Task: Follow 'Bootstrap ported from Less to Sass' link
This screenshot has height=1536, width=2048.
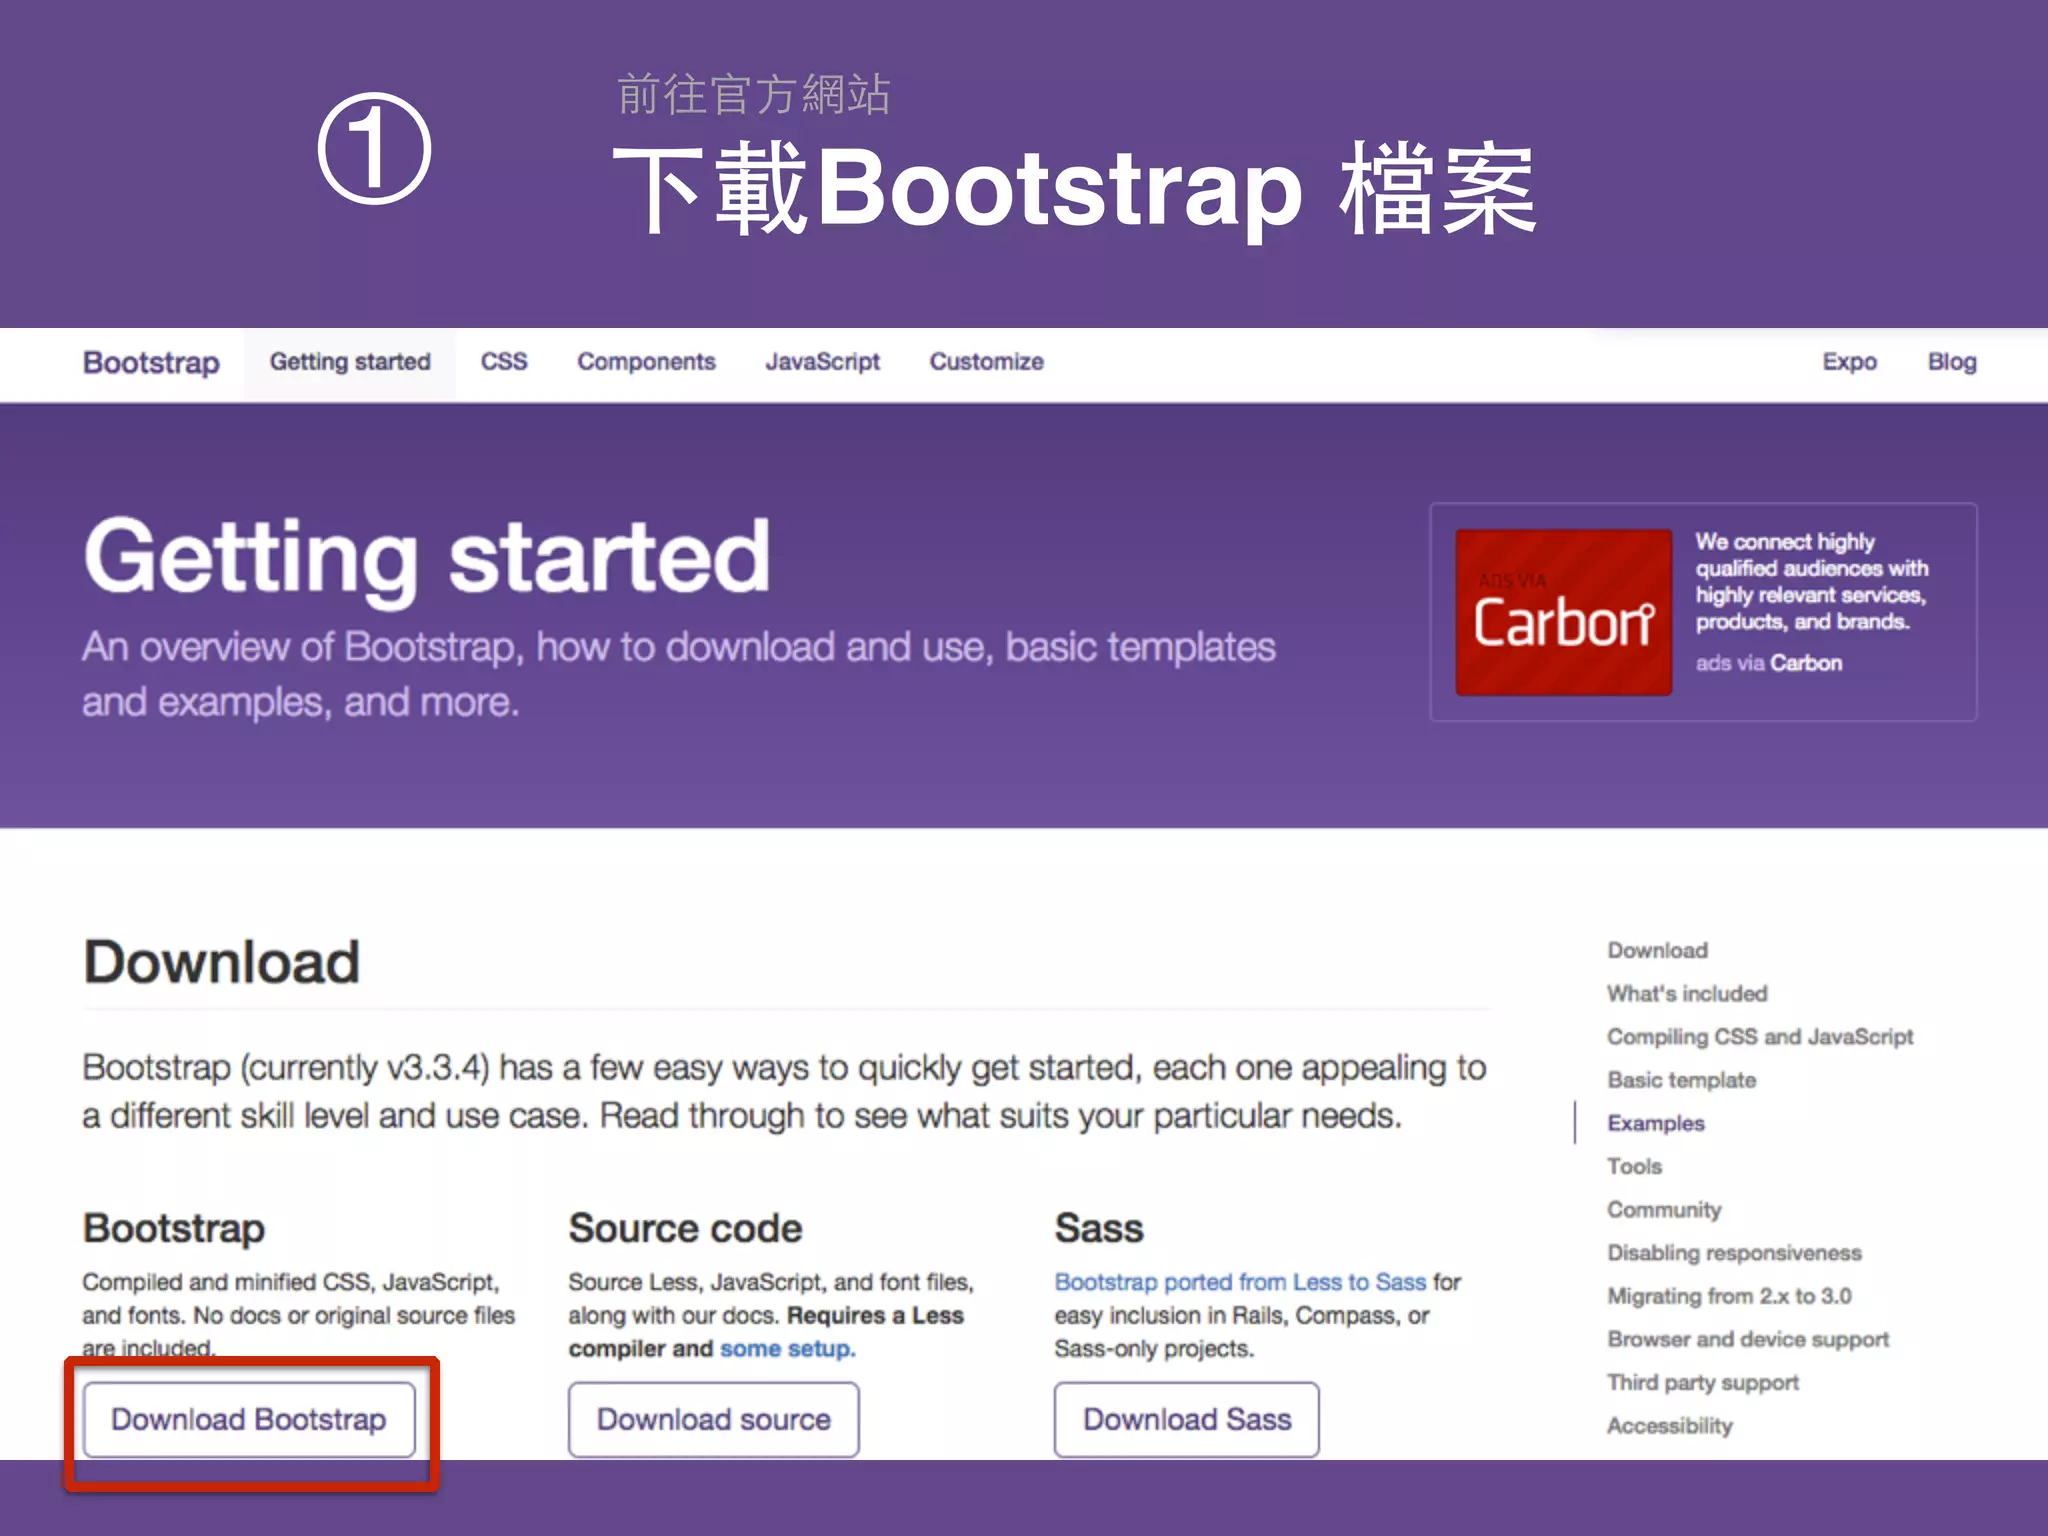Action: tap(1240, 1282)
